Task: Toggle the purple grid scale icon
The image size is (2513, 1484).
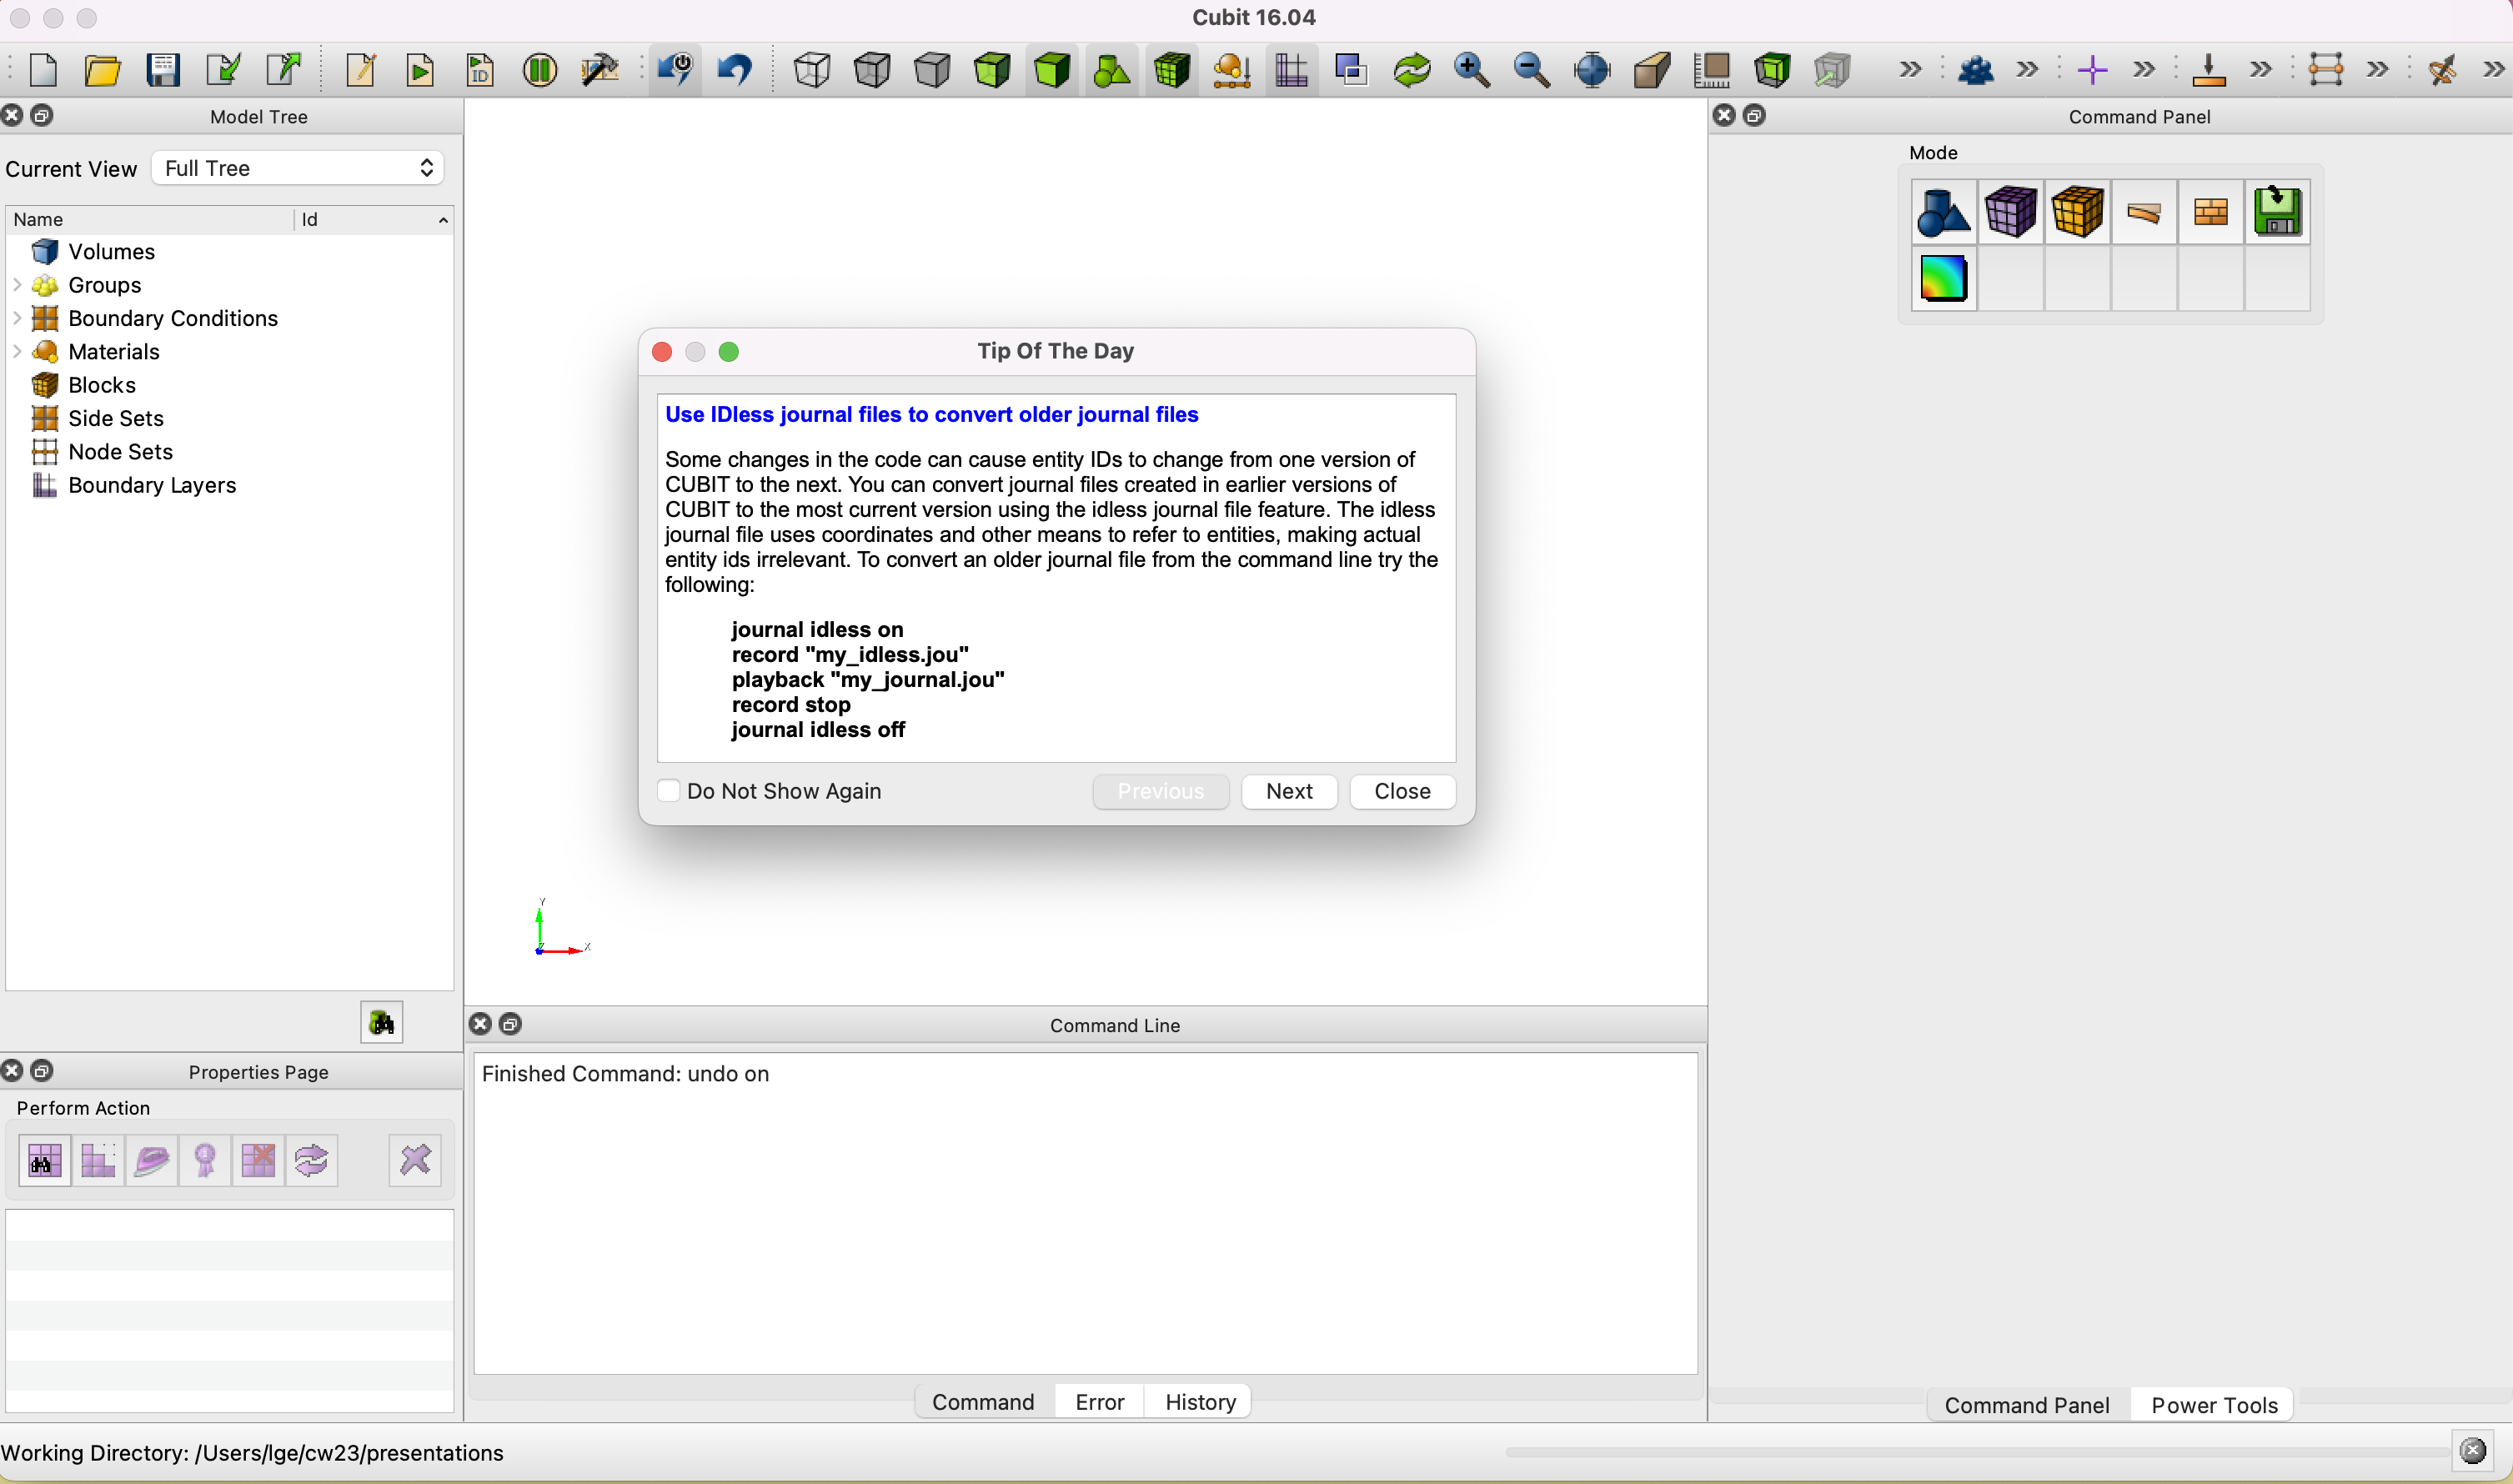Action: (x=1292, y=70)
